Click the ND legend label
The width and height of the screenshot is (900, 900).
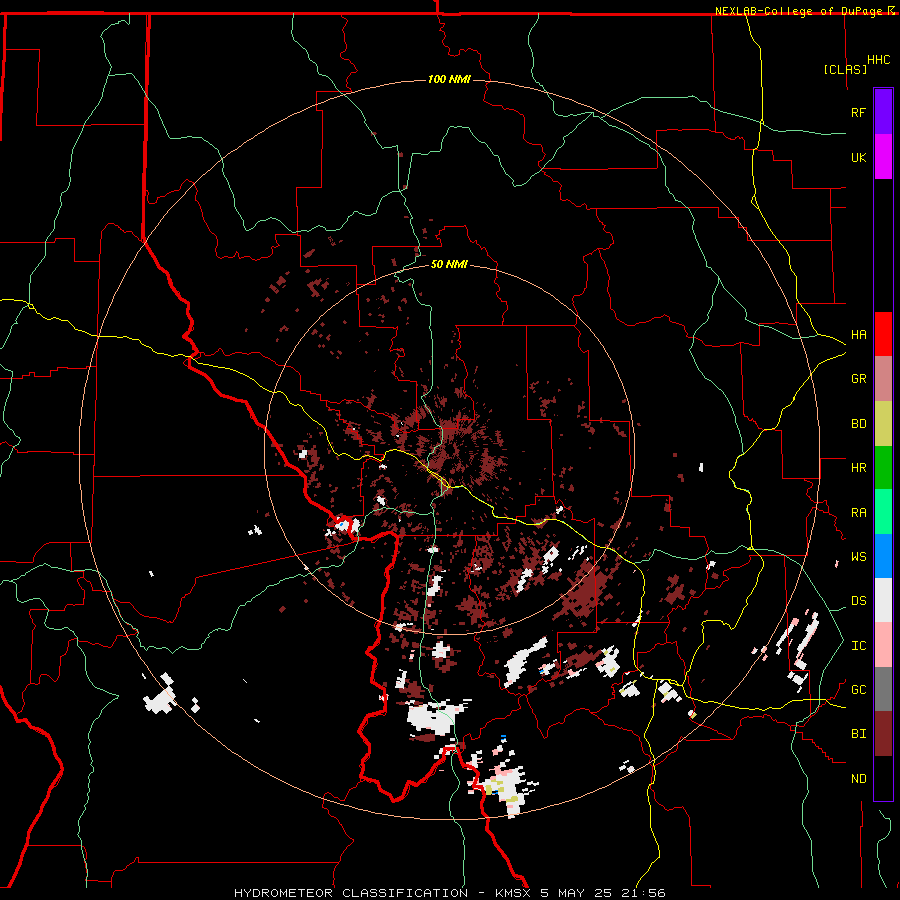point(858,779)
